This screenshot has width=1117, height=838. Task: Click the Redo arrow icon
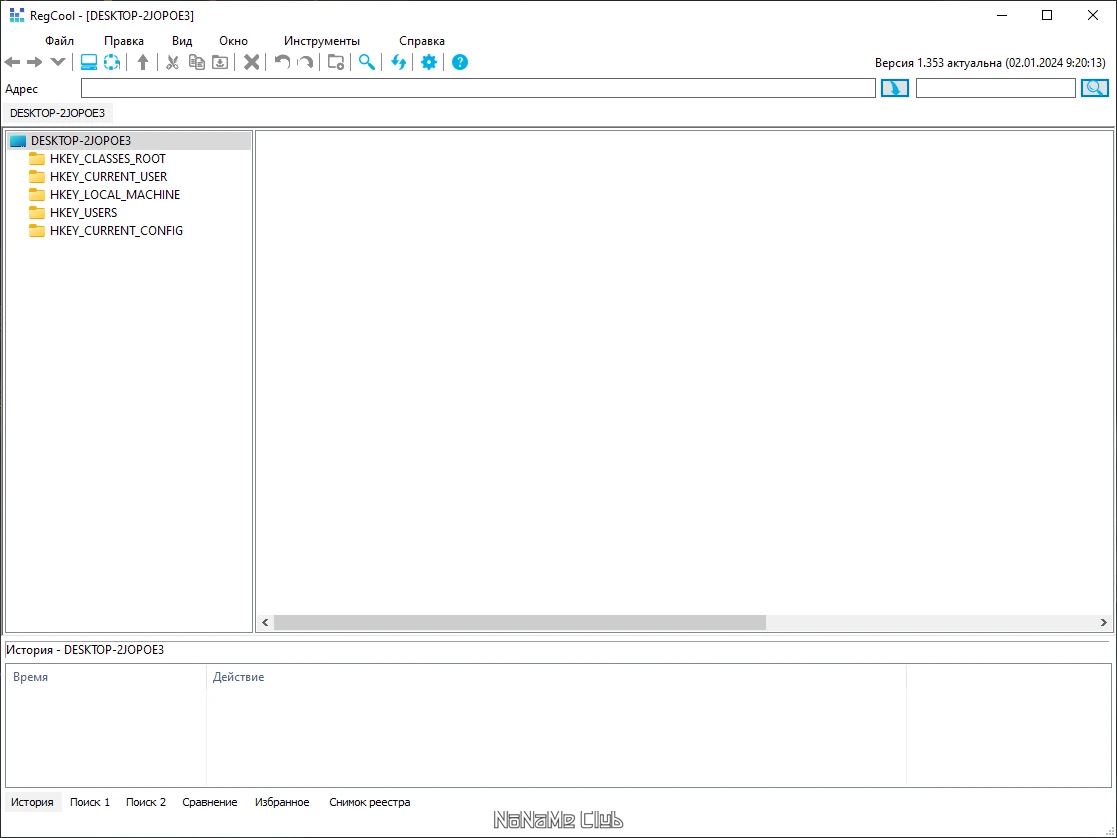tap(306, 63)
